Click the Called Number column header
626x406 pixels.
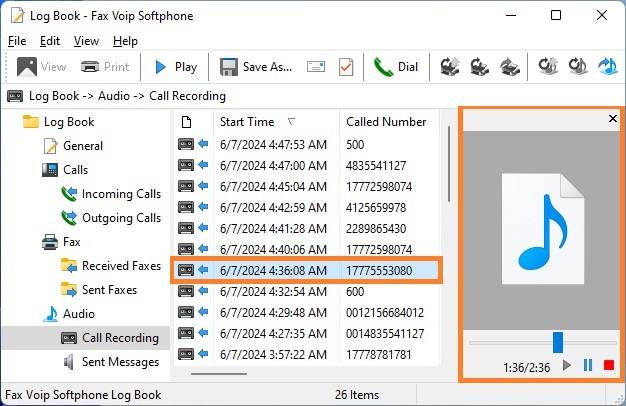click(x=389, y=122)
